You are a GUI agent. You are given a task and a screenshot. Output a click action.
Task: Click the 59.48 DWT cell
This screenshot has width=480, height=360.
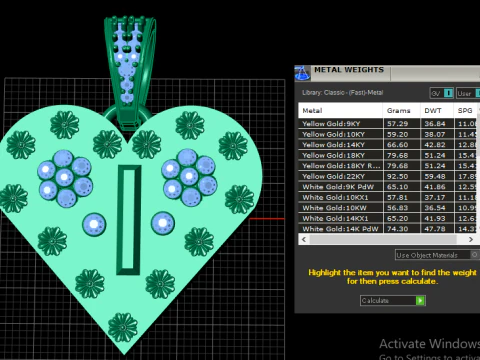pyautogui.click(x=437, y=176)
